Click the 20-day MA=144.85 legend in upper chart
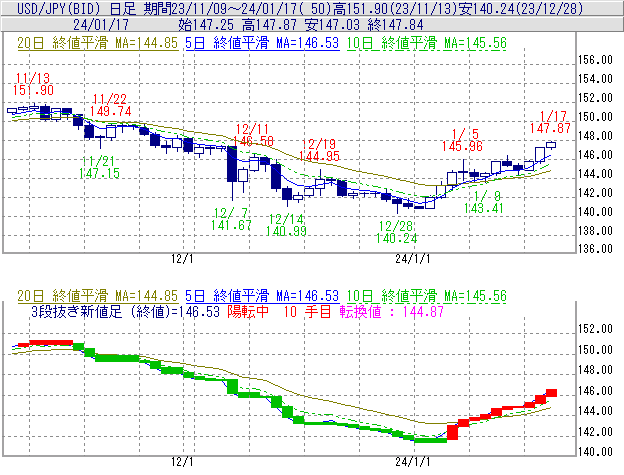 98,43
